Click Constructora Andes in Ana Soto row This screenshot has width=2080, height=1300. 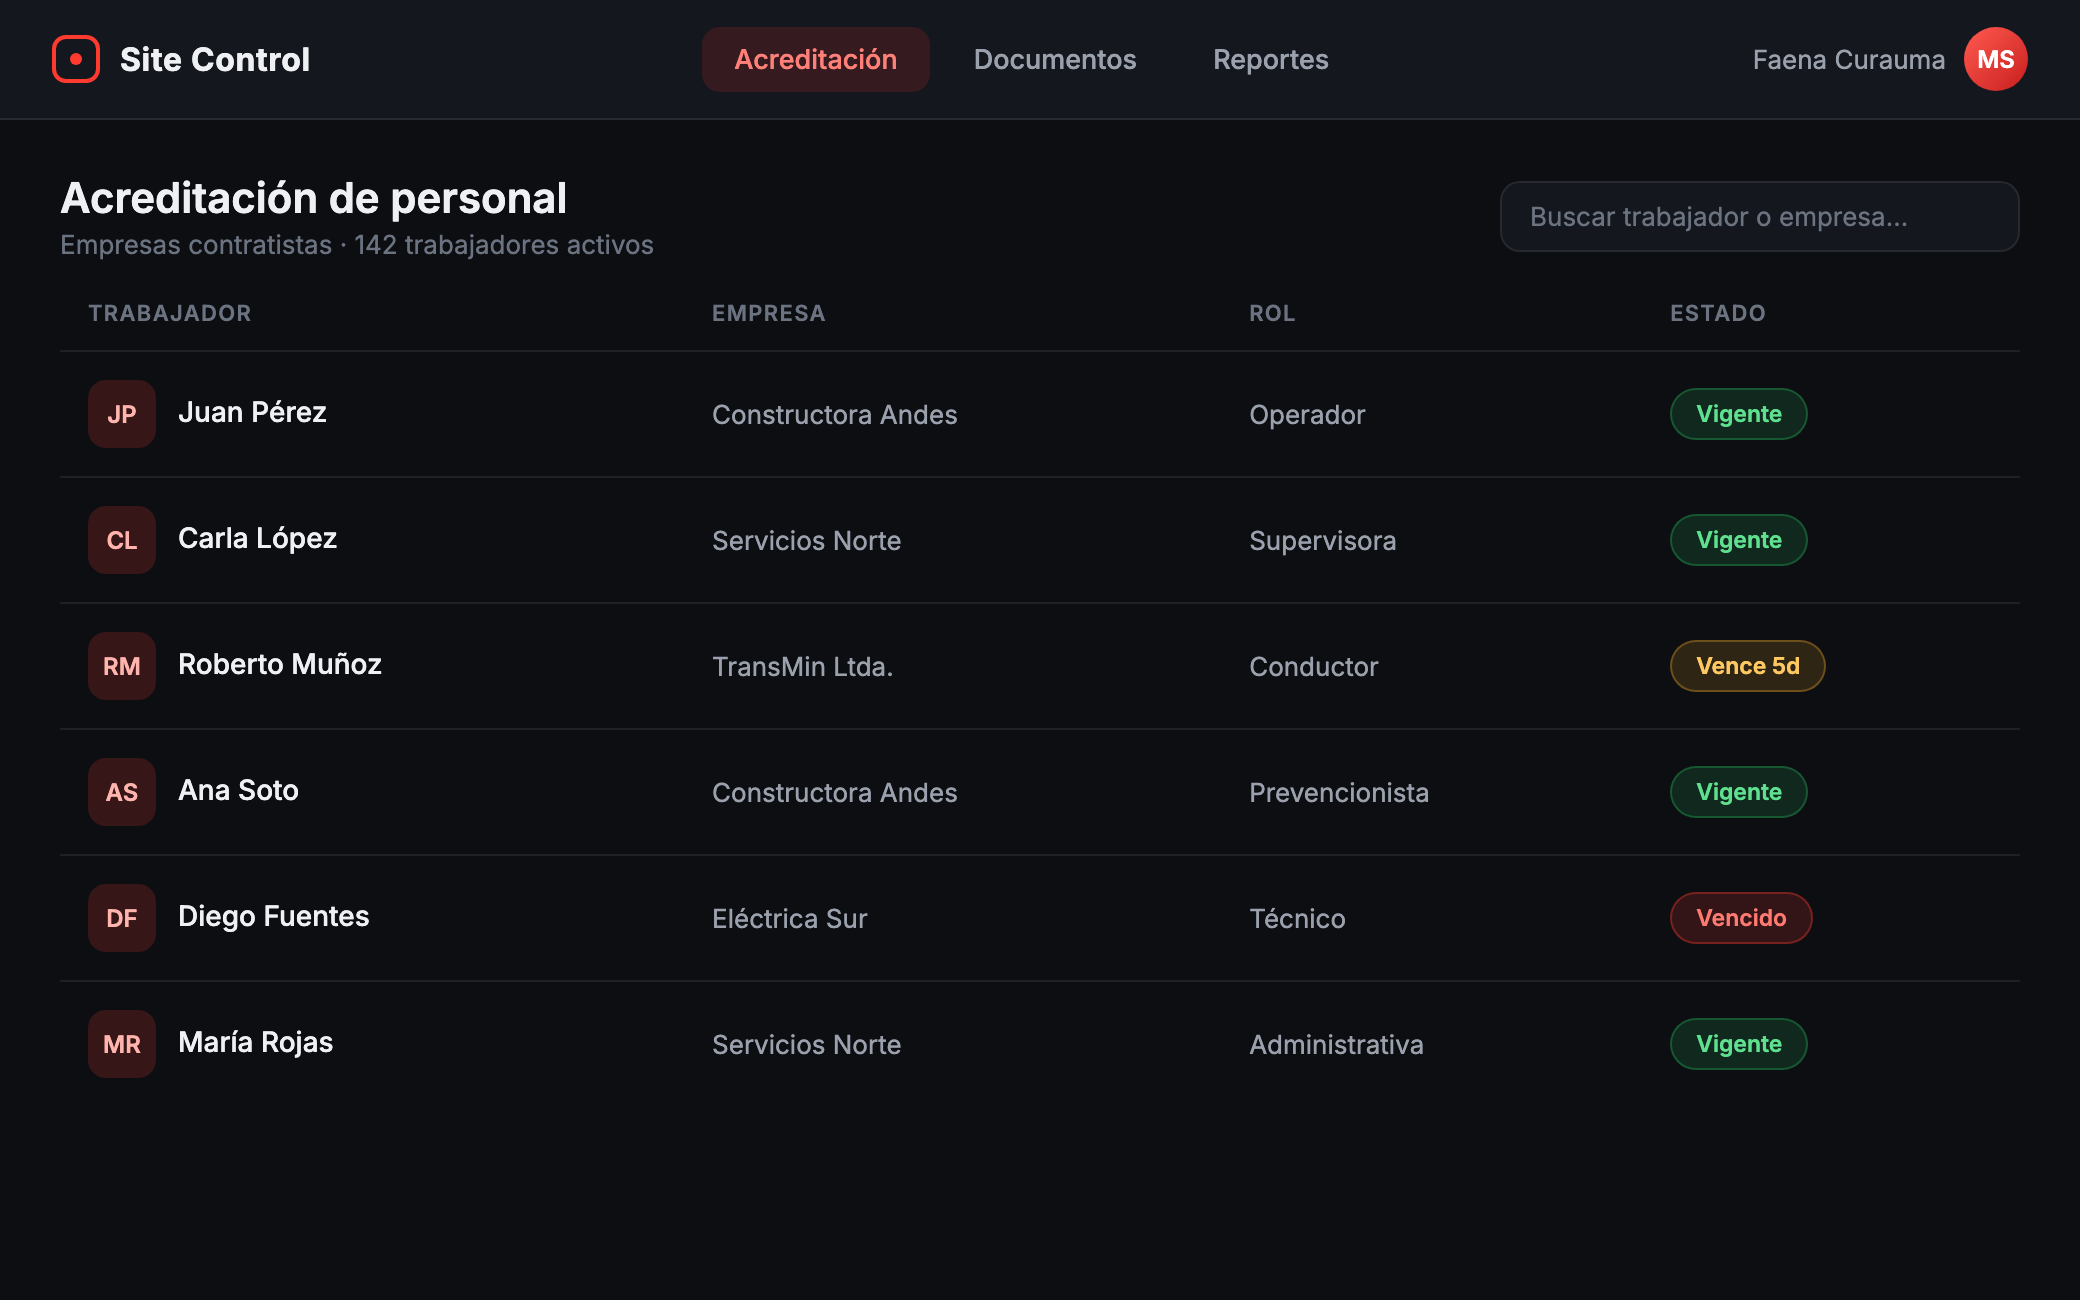834,792
